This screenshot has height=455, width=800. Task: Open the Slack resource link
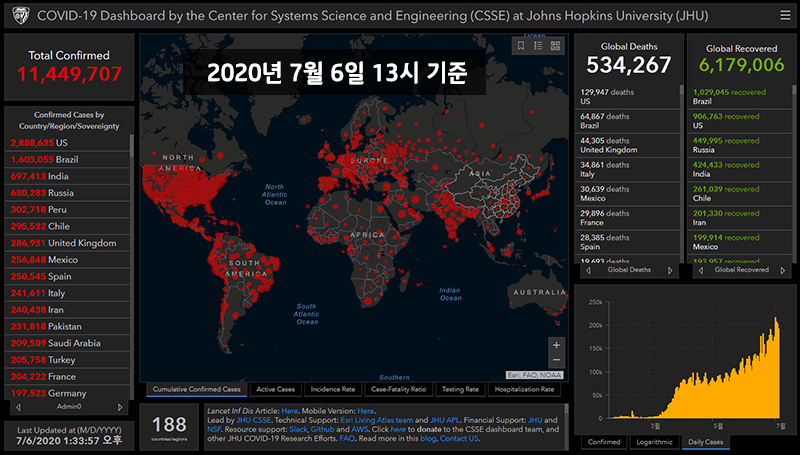298,429
